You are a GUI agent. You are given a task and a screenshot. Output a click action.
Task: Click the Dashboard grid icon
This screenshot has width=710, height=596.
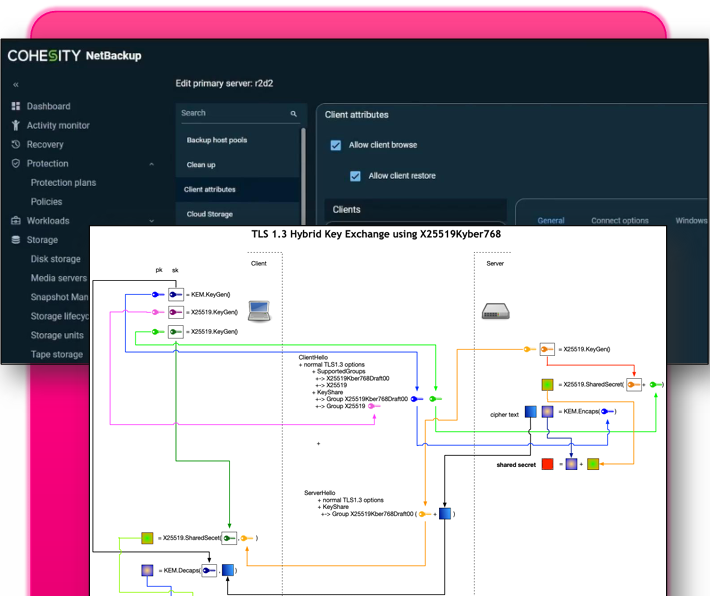click(x=16, y=106)
